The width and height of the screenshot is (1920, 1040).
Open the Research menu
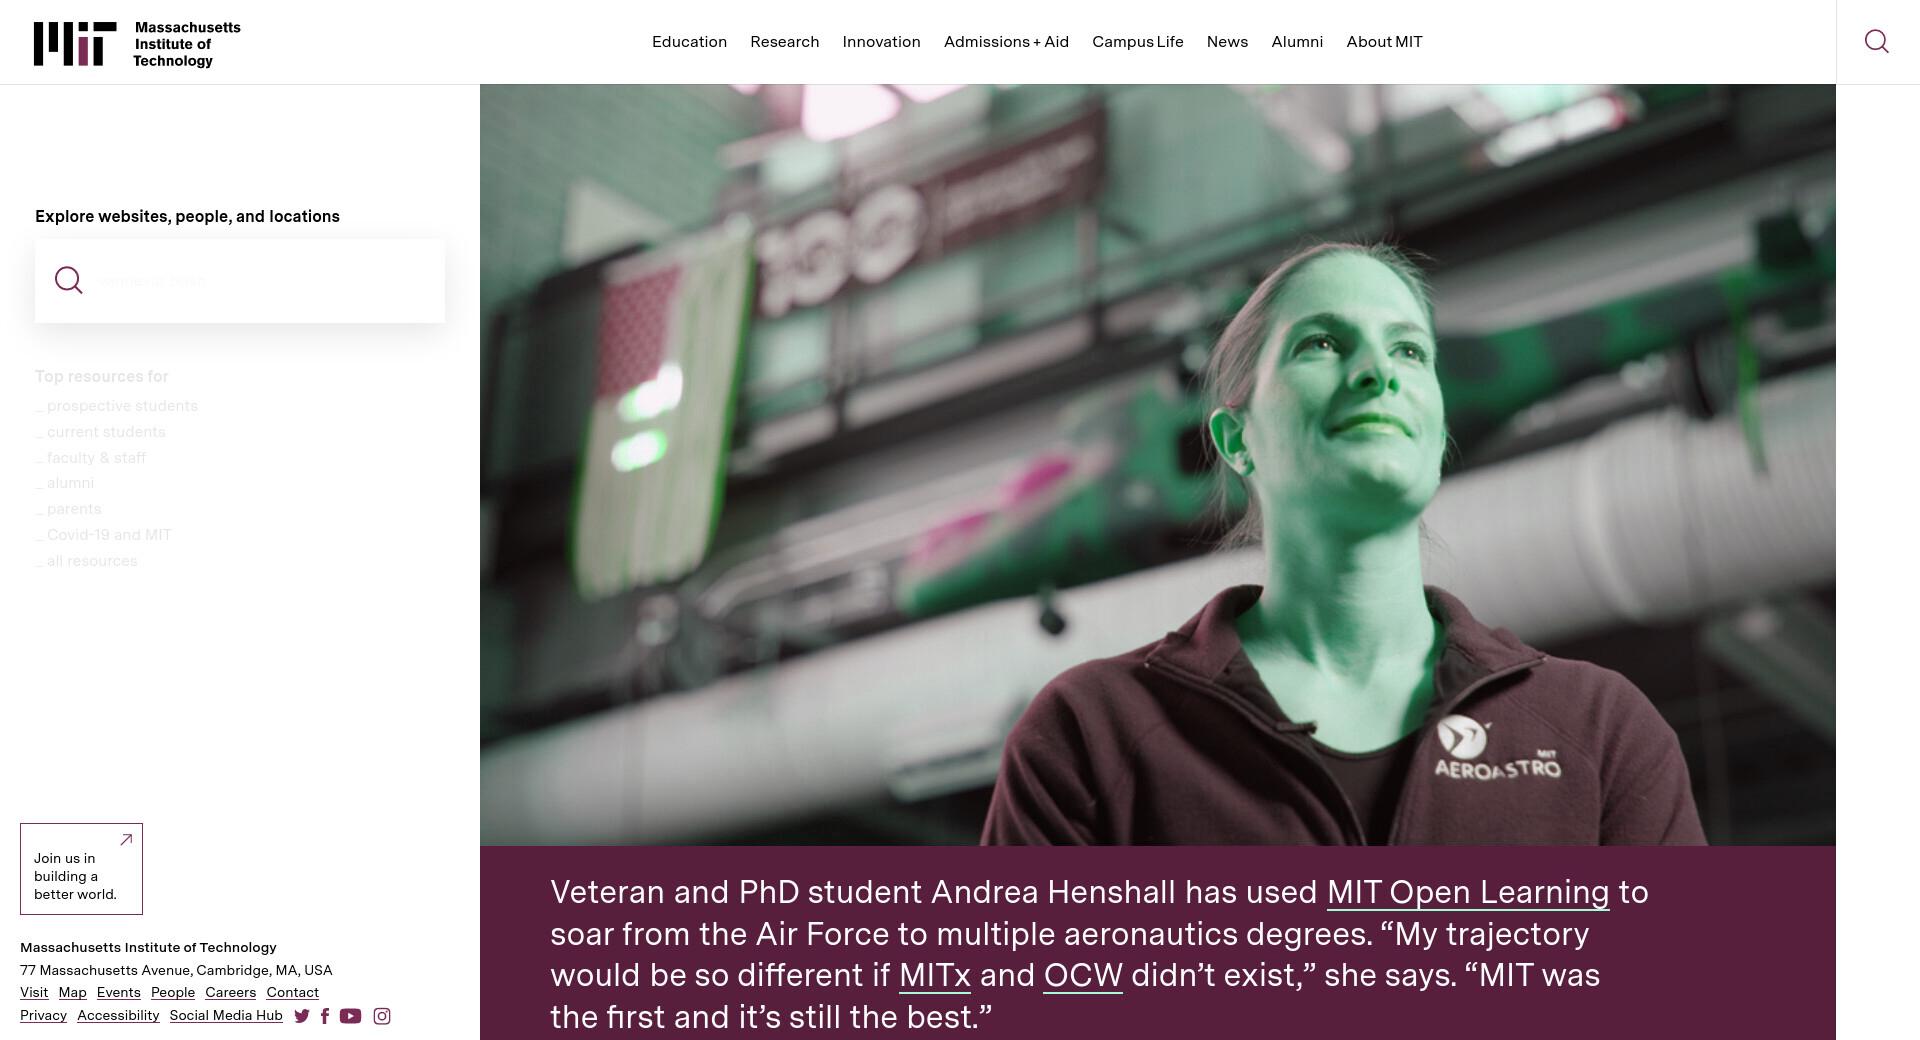pos(784,42)
